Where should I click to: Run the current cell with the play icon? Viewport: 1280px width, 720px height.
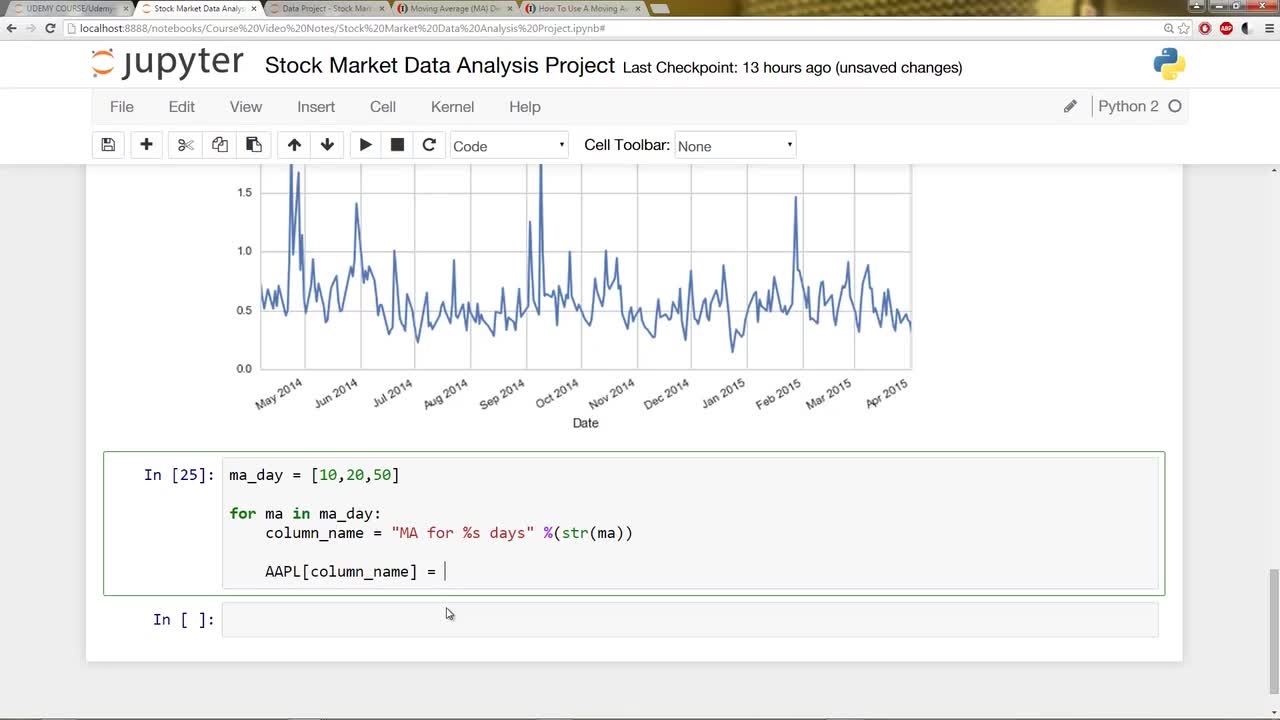(365, 145)
